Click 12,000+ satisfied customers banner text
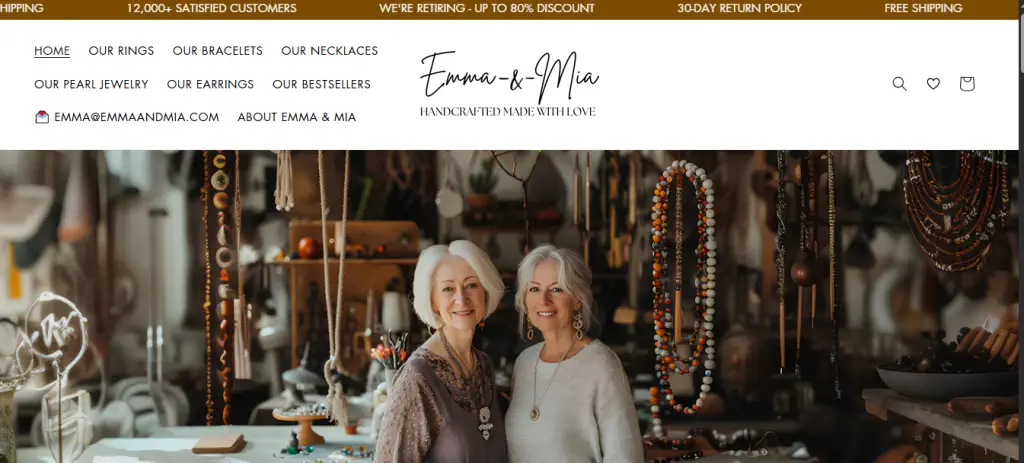 (212, 8)
